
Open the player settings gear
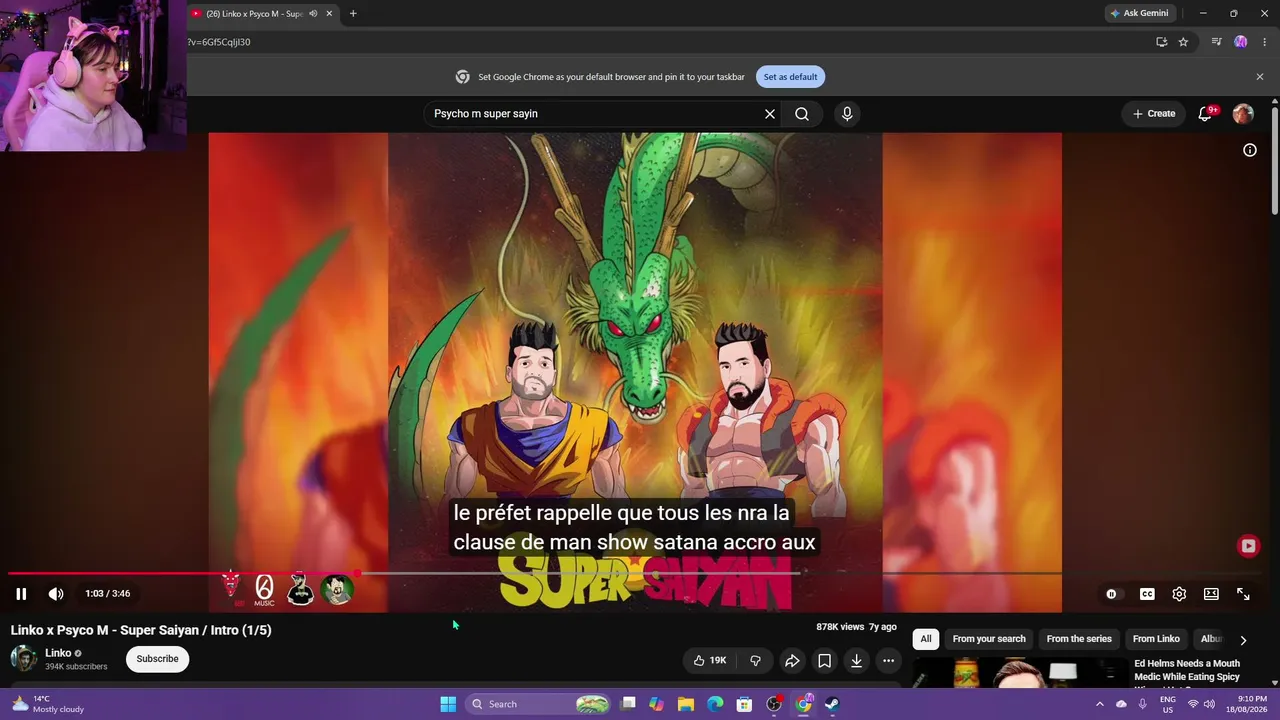(1179, 594)
